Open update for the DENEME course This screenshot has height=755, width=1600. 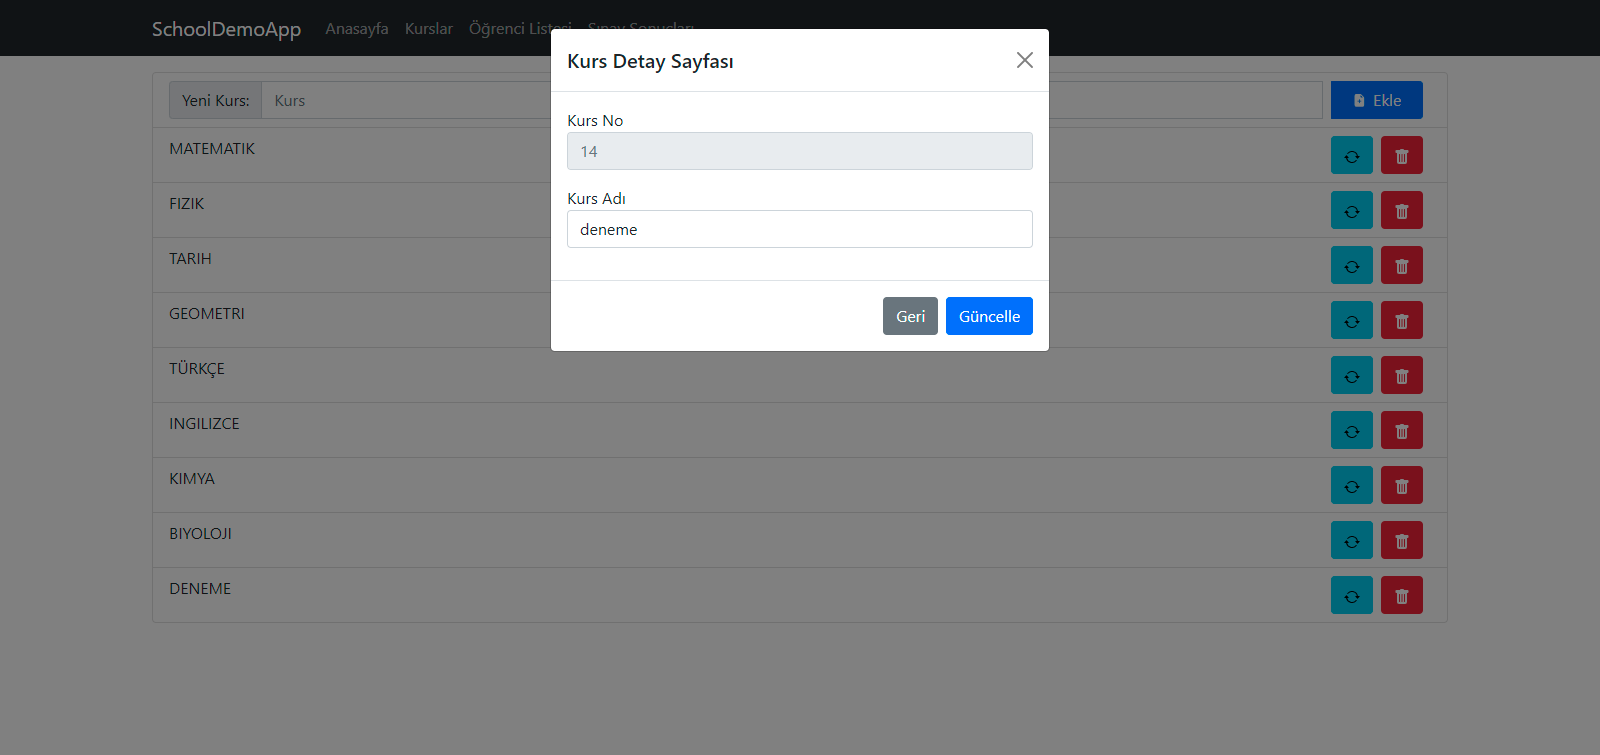pyautogui.click(x=1351, y=595)
